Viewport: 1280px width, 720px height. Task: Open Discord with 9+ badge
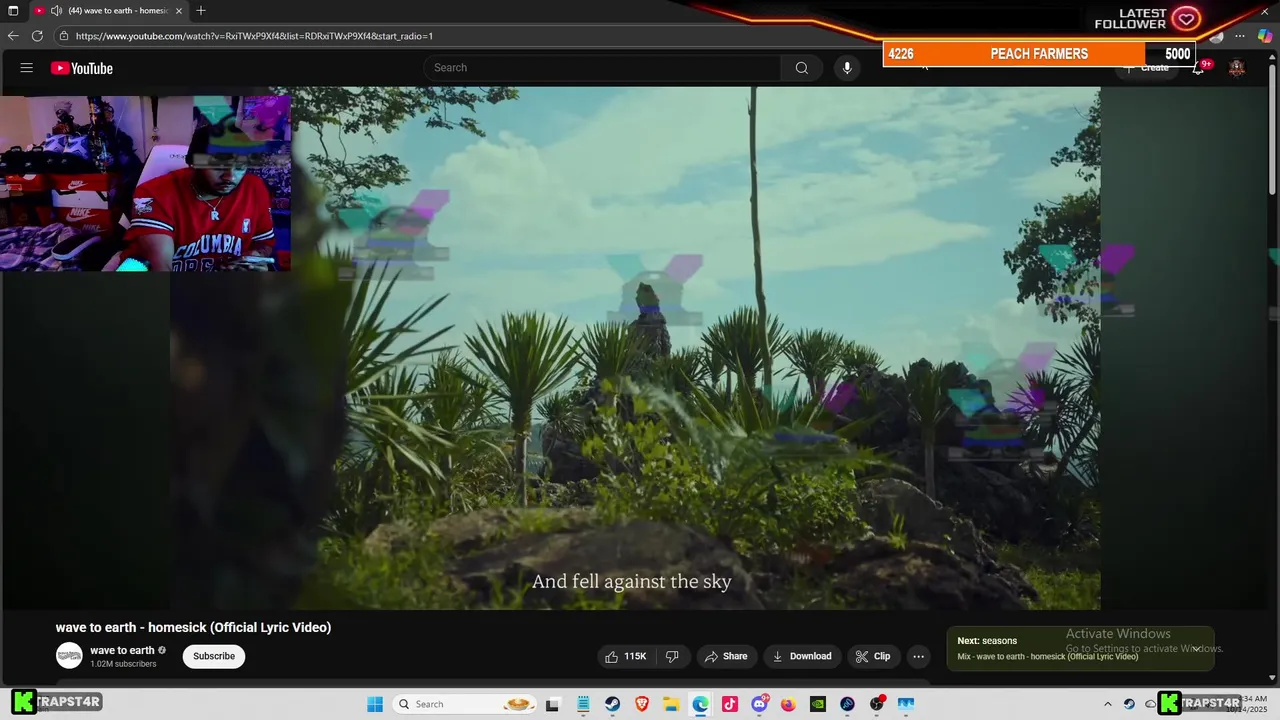coord(759,704)
